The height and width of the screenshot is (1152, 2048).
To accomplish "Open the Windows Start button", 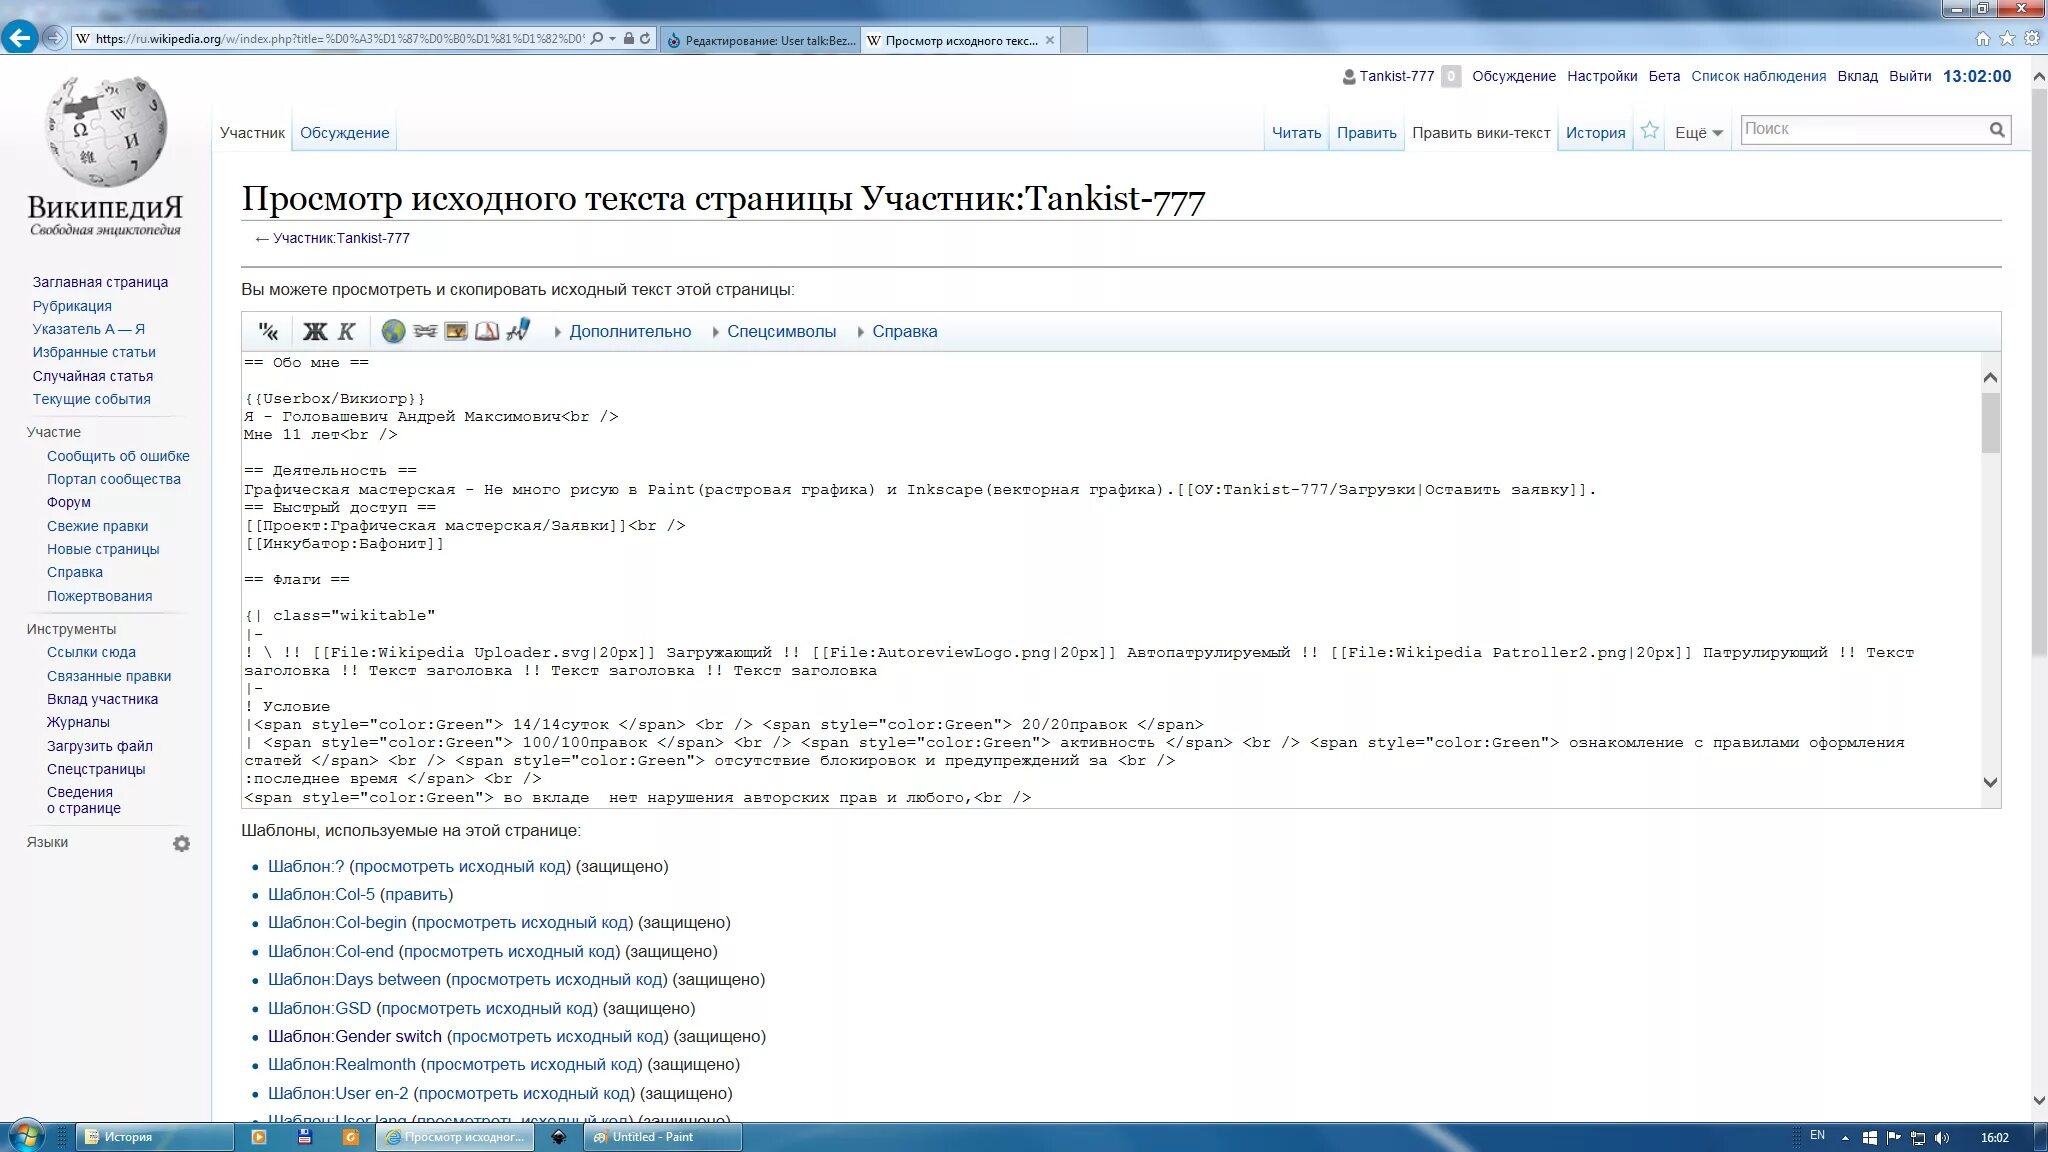I will pyautogui.click(x=26, y=1137).
